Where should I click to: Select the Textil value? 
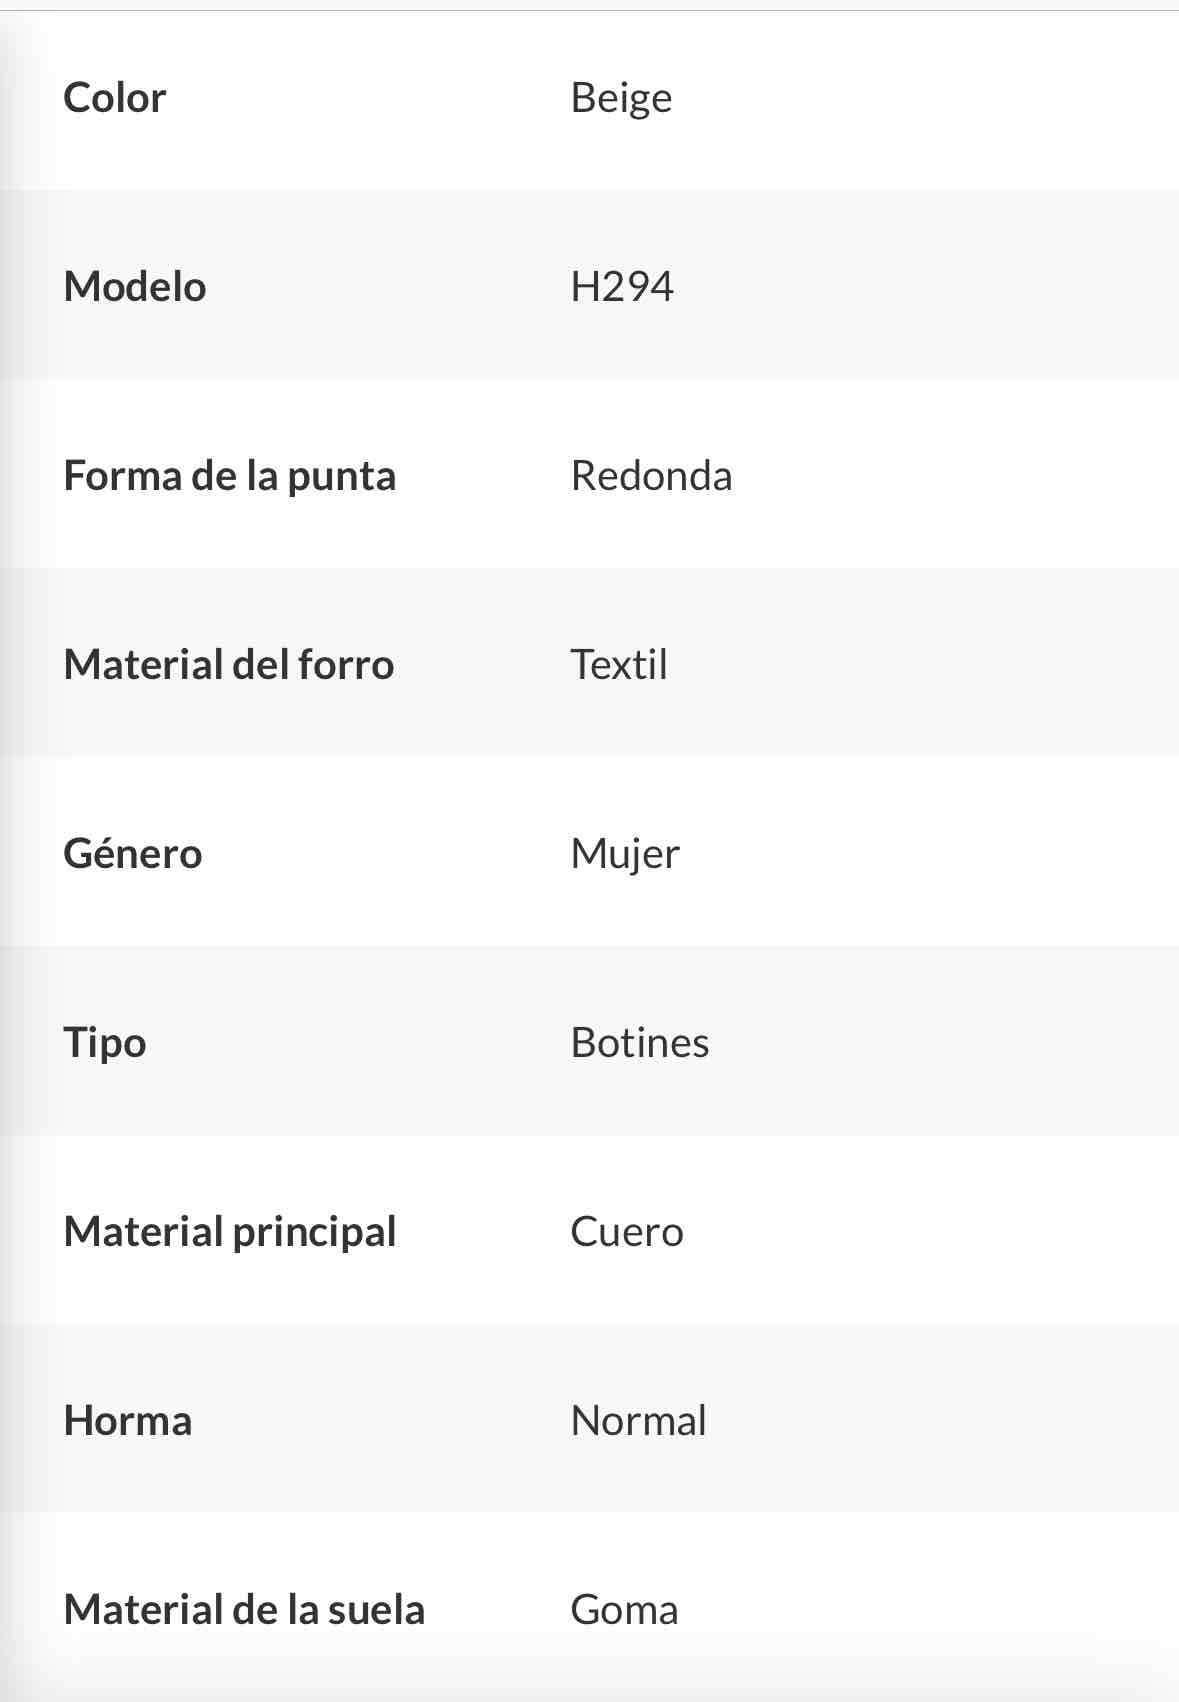[619, 665]
